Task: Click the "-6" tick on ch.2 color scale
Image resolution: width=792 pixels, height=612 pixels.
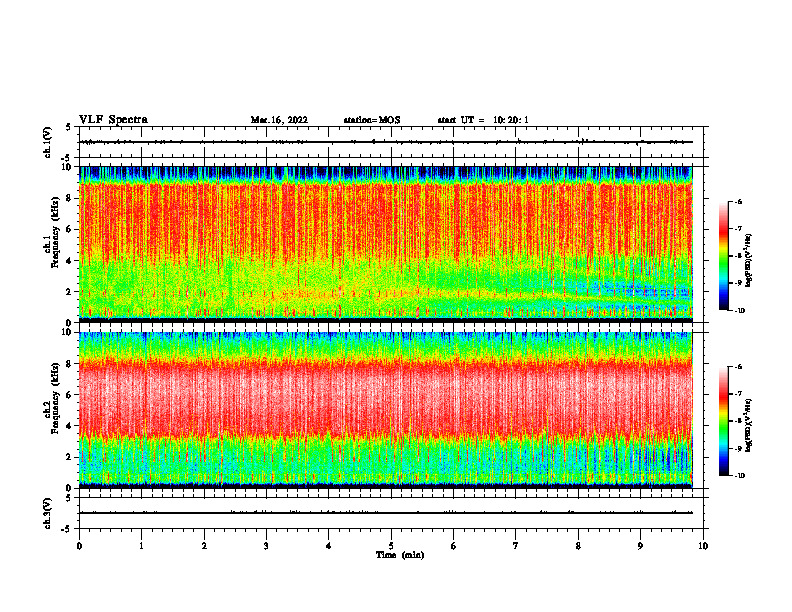Action: point(738,367)
